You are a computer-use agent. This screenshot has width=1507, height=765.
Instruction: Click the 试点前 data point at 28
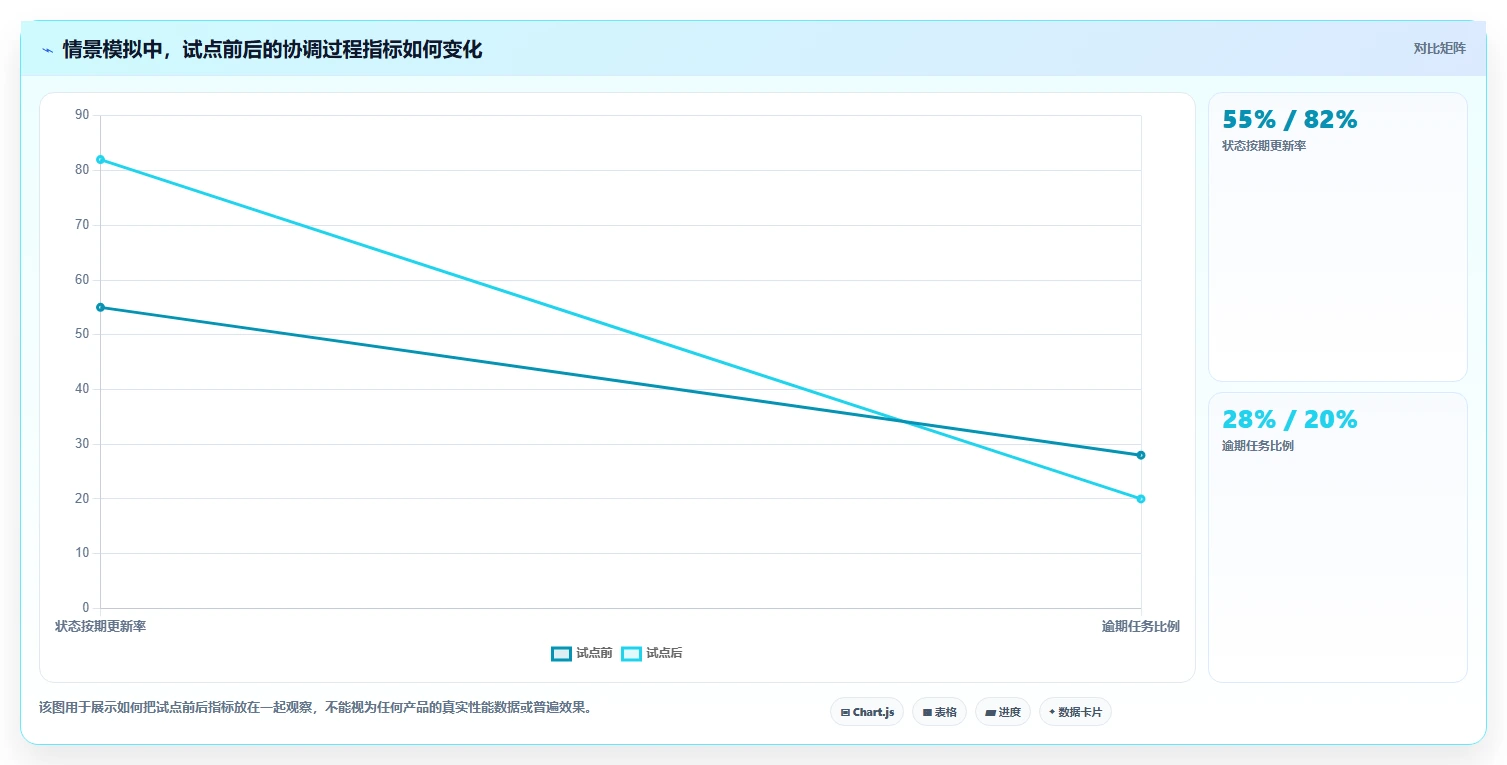(1141, 455)
